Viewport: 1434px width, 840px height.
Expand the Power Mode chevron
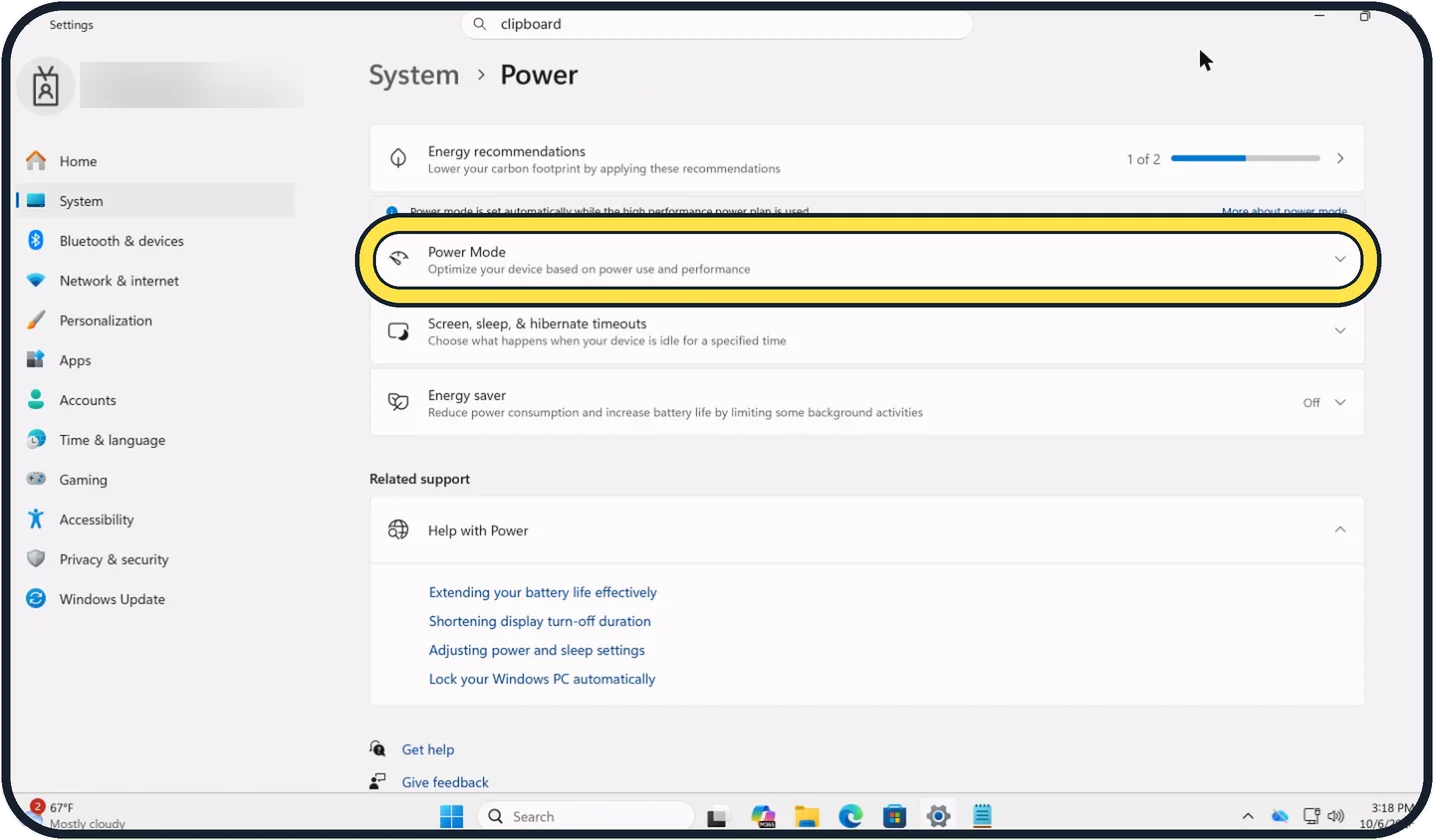pyautogui.click(x=1340, y=260)
